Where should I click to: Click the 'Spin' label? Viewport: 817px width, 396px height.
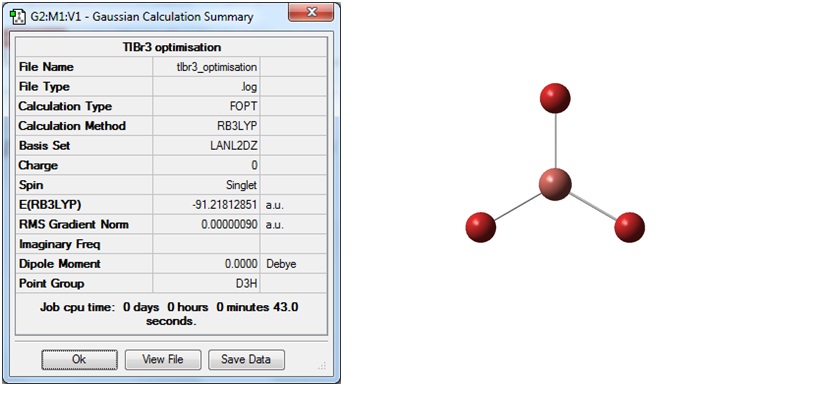pyautogui.click(x=31, y=185)
